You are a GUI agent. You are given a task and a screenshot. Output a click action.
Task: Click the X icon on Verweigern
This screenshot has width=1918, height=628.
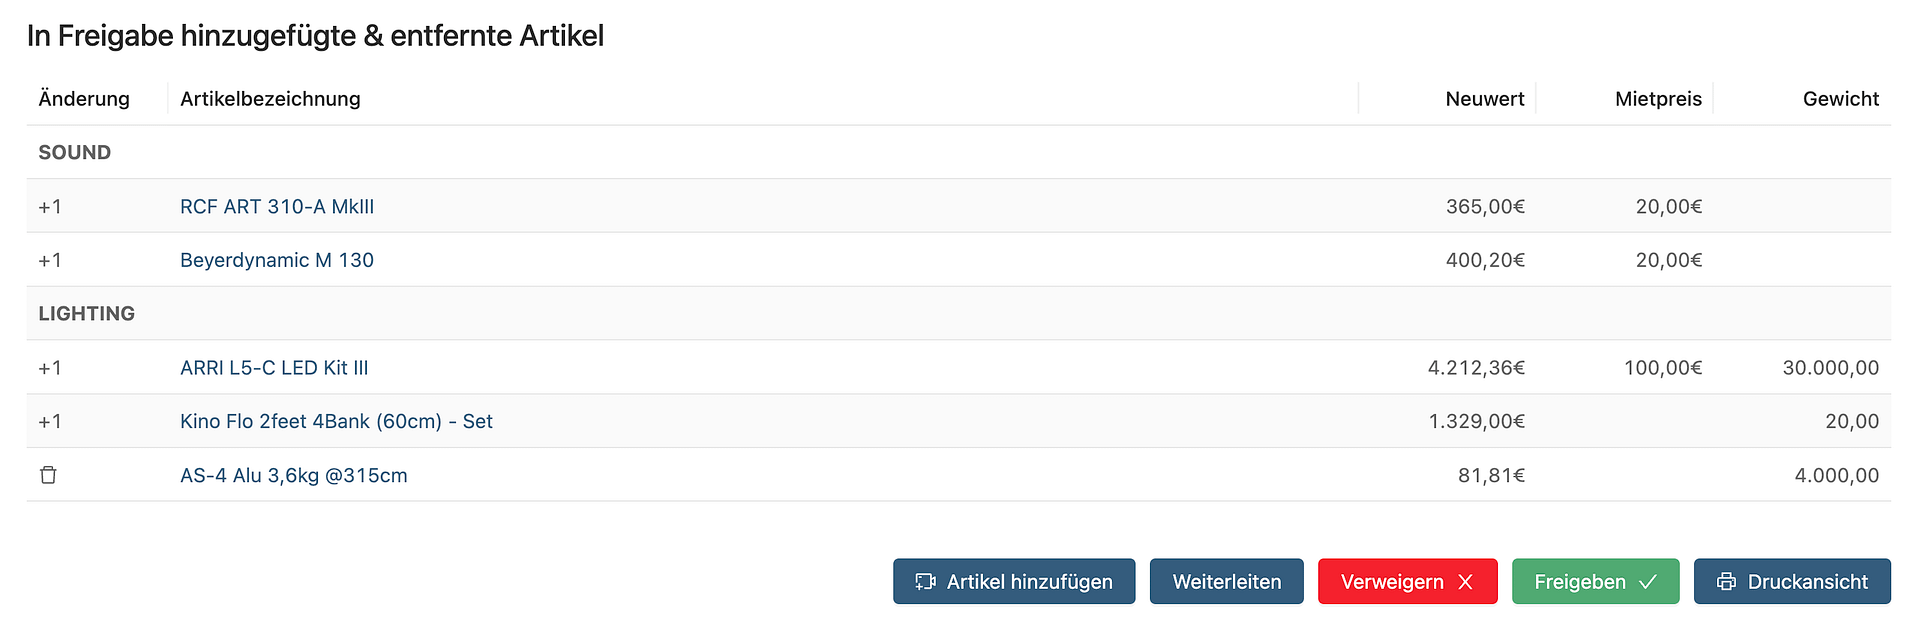(x=1465, y=582)
